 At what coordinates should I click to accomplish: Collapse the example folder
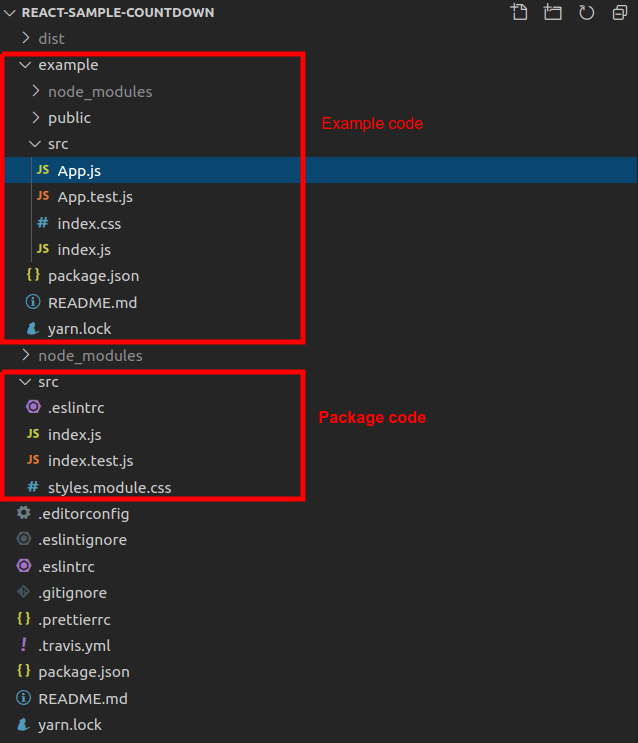tap(25, 65)
